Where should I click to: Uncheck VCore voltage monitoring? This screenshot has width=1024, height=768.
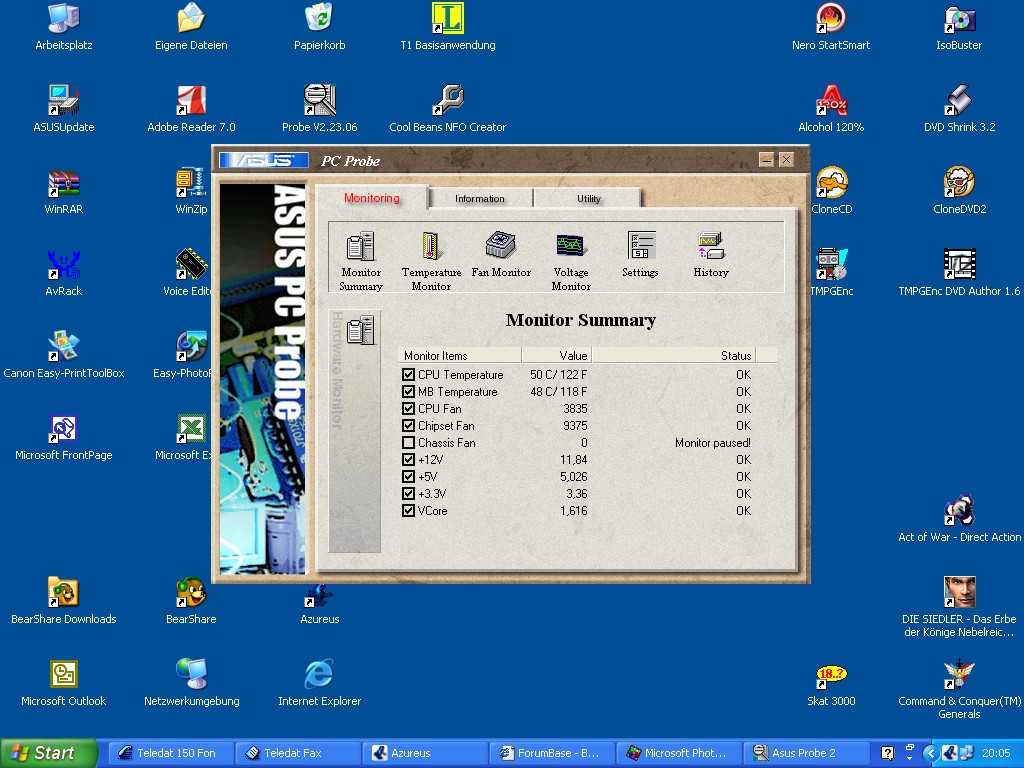[408, 510]
